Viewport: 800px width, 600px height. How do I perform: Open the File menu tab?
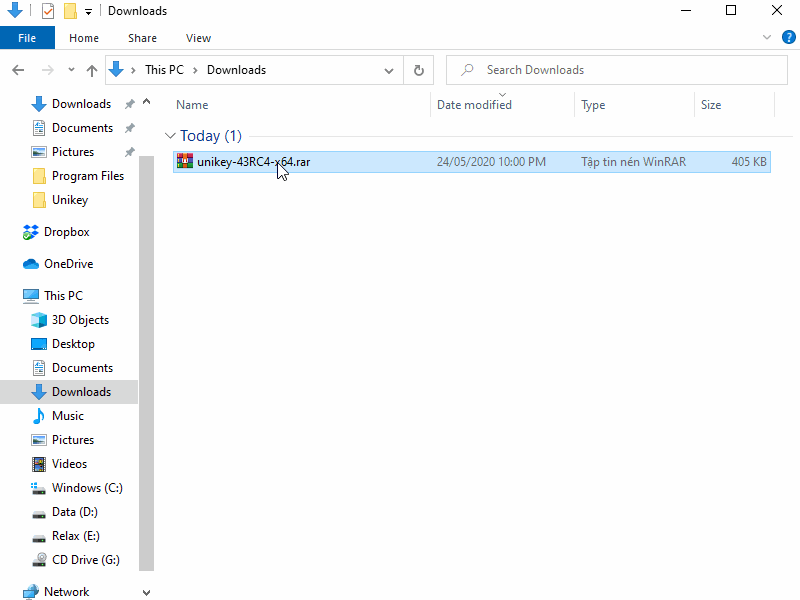click(x=27, y=38)
